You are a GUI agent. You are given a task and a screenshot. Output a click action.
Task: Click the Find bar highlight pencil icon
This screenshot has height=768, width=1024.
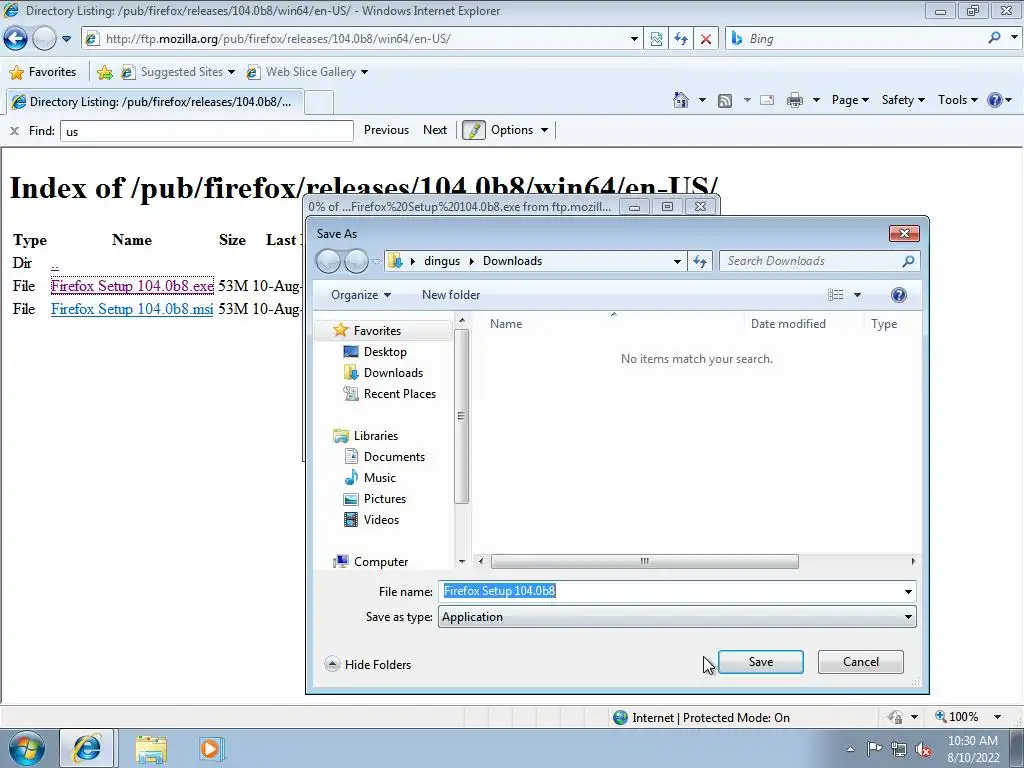(x=474, y=130)
